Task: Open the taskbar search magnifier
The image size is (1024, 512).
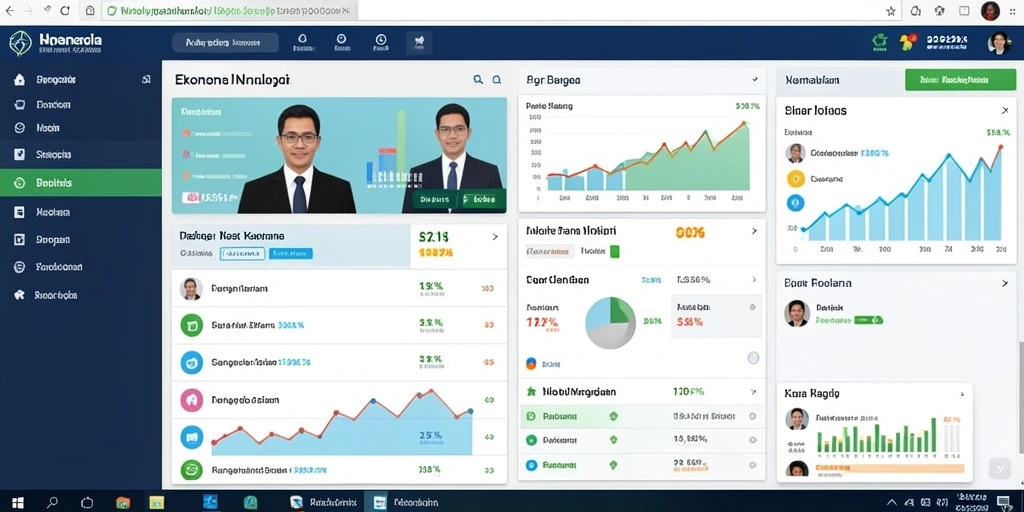Action: [53, 502]
